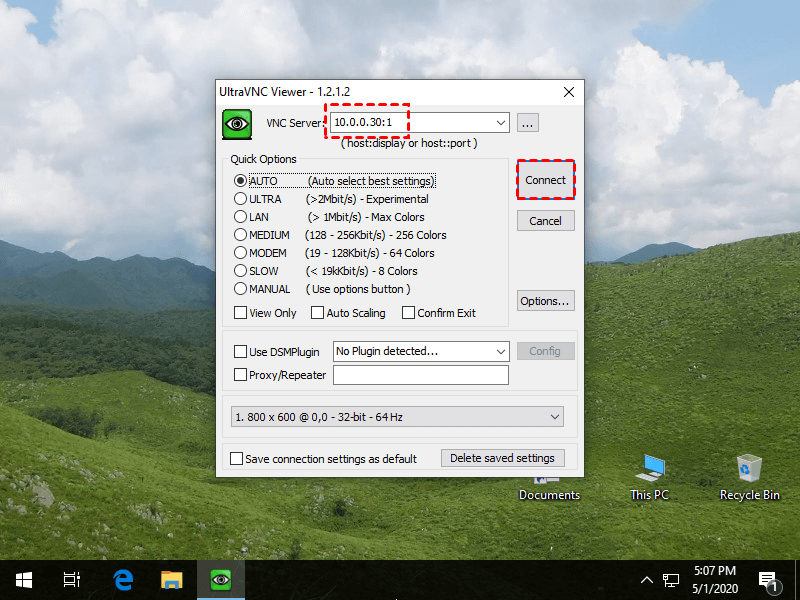
Task: Click the green UltraVNC eye logo
Action: pyautogui.click(x=237, y=124)
